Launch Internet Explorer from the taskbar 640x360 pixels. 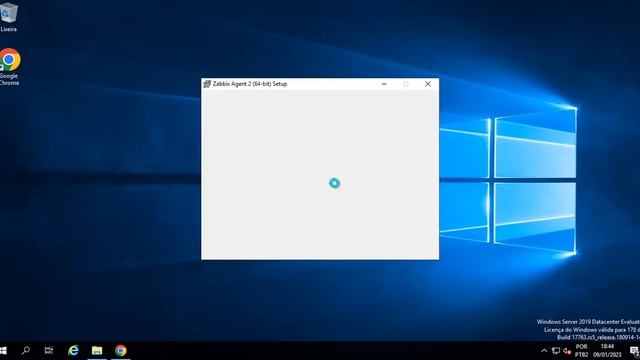click(73, 351)
